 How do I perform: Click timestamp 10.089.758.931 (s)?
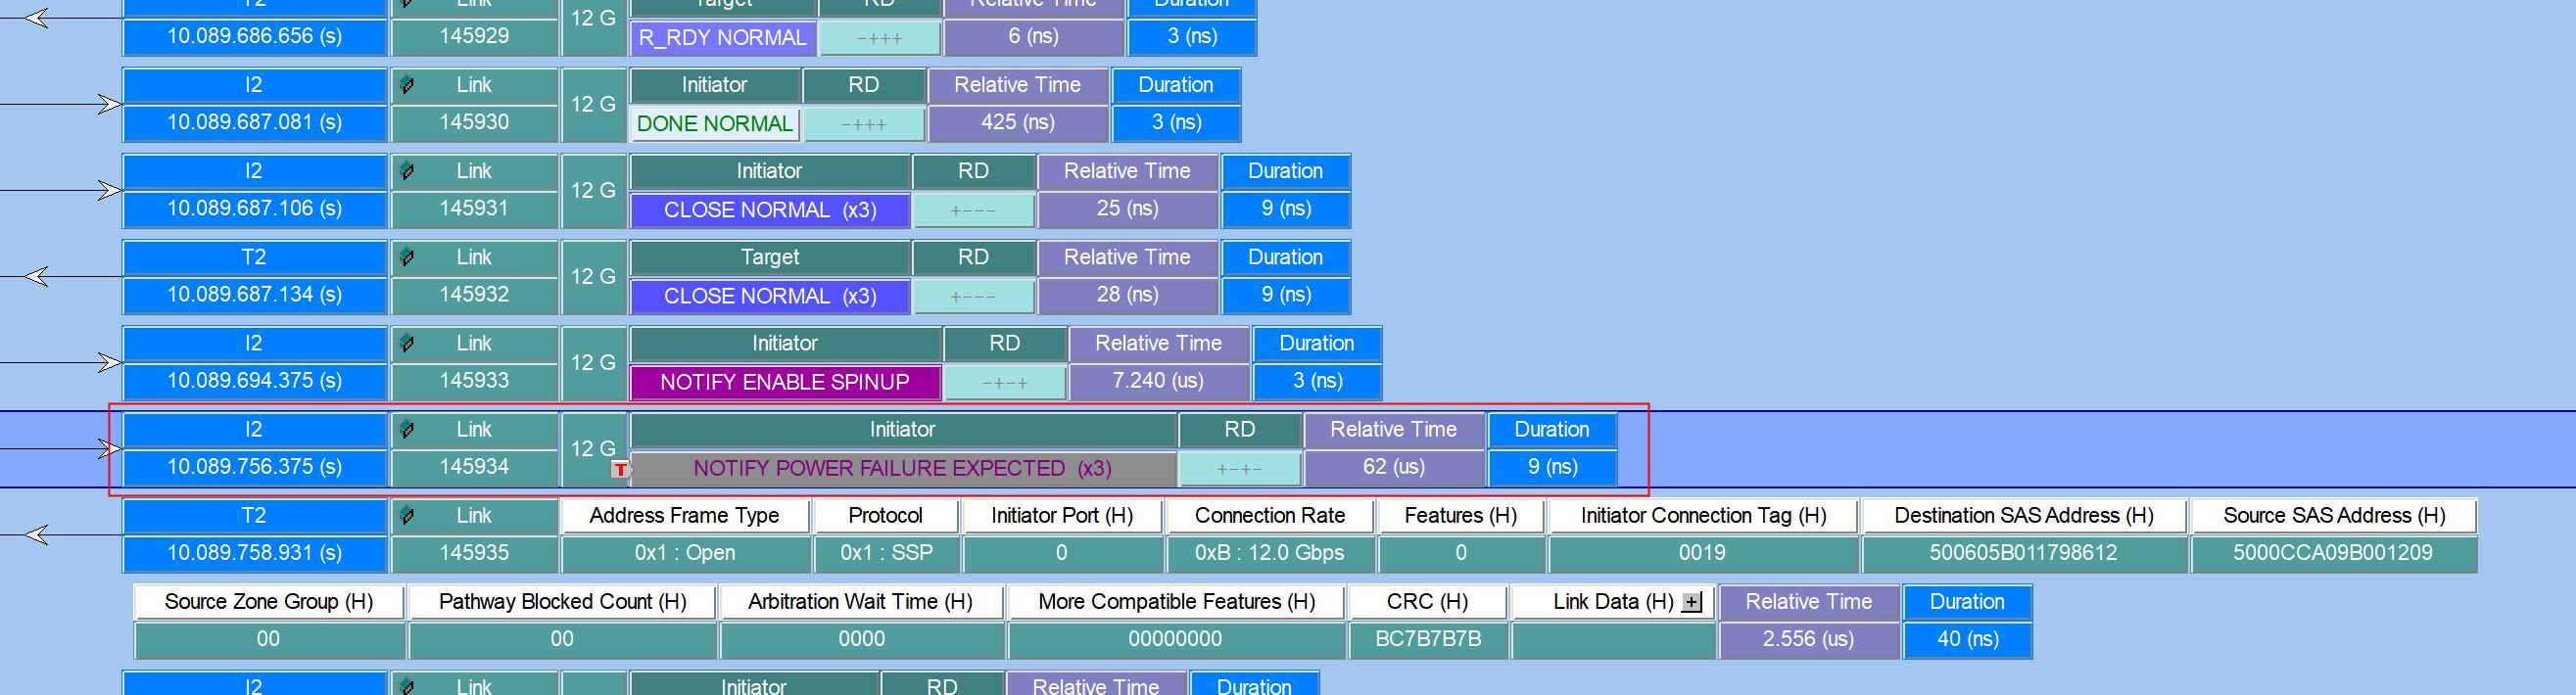254,553
